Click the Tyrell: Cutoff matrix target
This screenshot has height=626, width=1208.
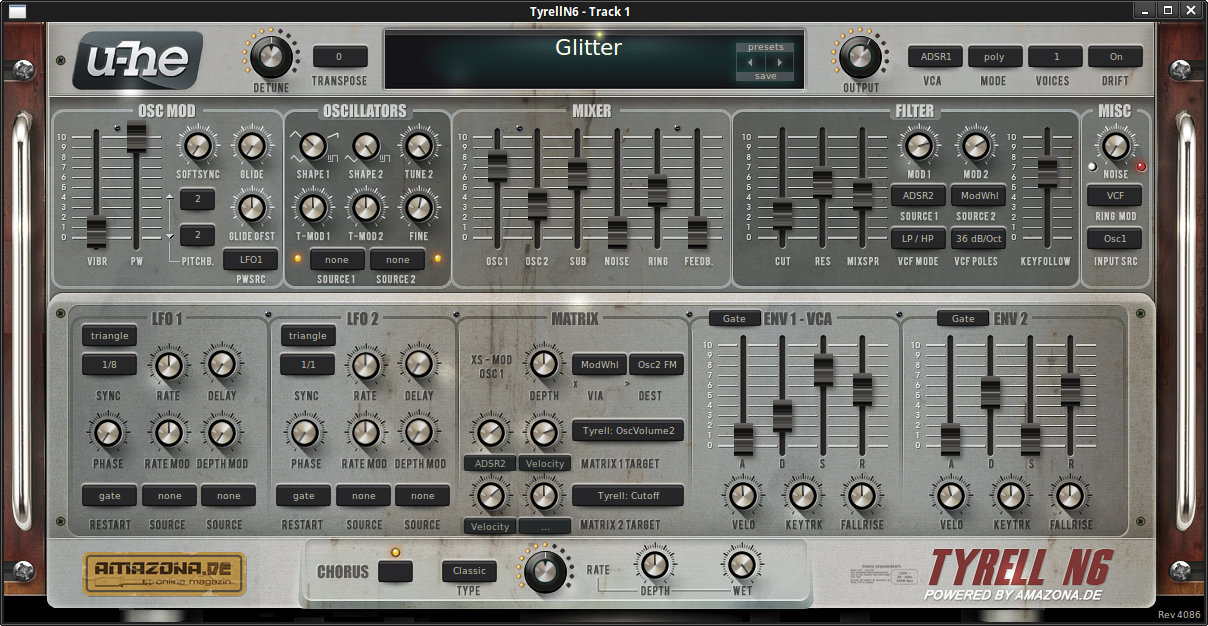click(x=629, y=496)
